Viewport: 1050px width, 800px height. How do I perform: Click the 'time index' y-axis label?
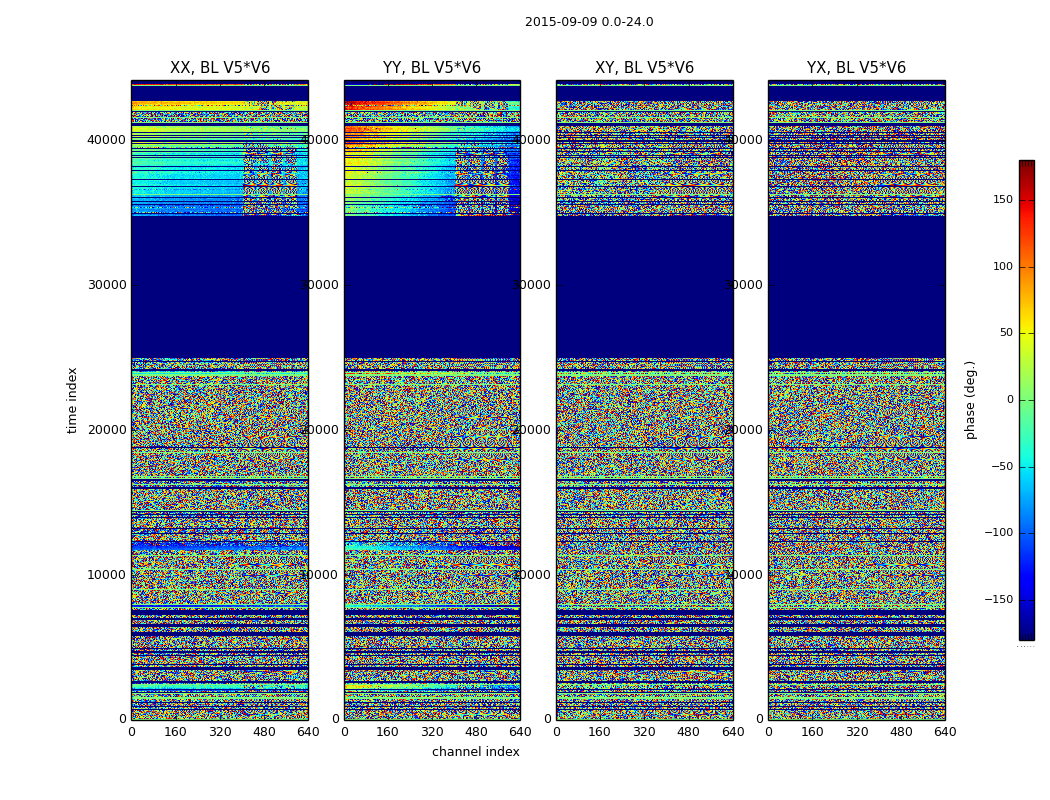tap(72, 400)
